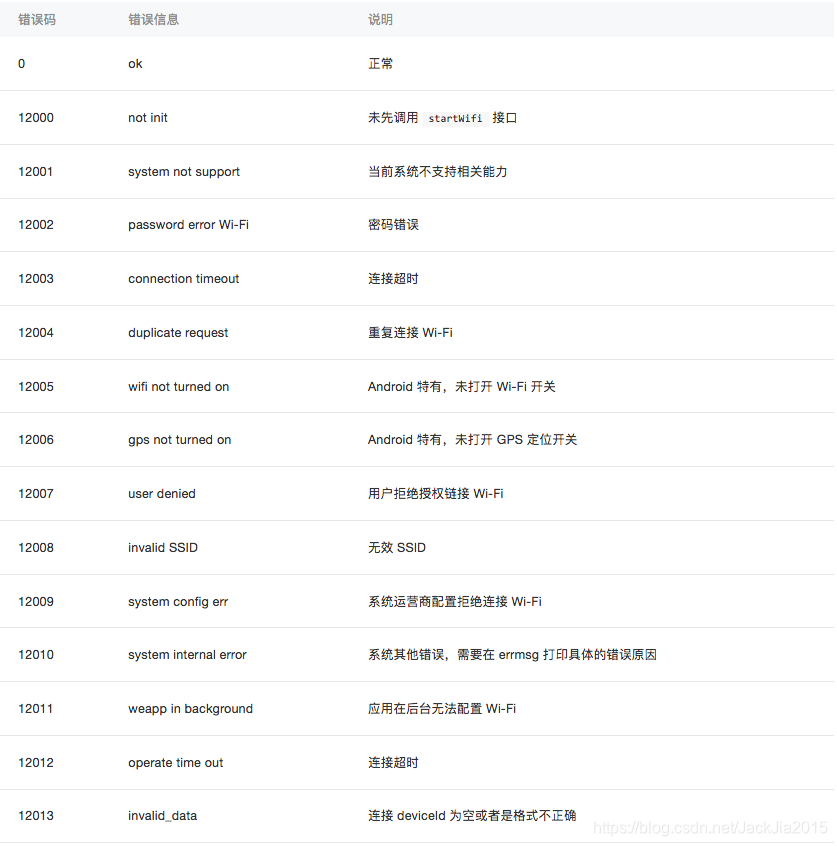Image resolution: width=837 pixels, height=846 pixels.
Task: Select 未打开 Wi-Fi 开关 description
Action: point(506,386)
